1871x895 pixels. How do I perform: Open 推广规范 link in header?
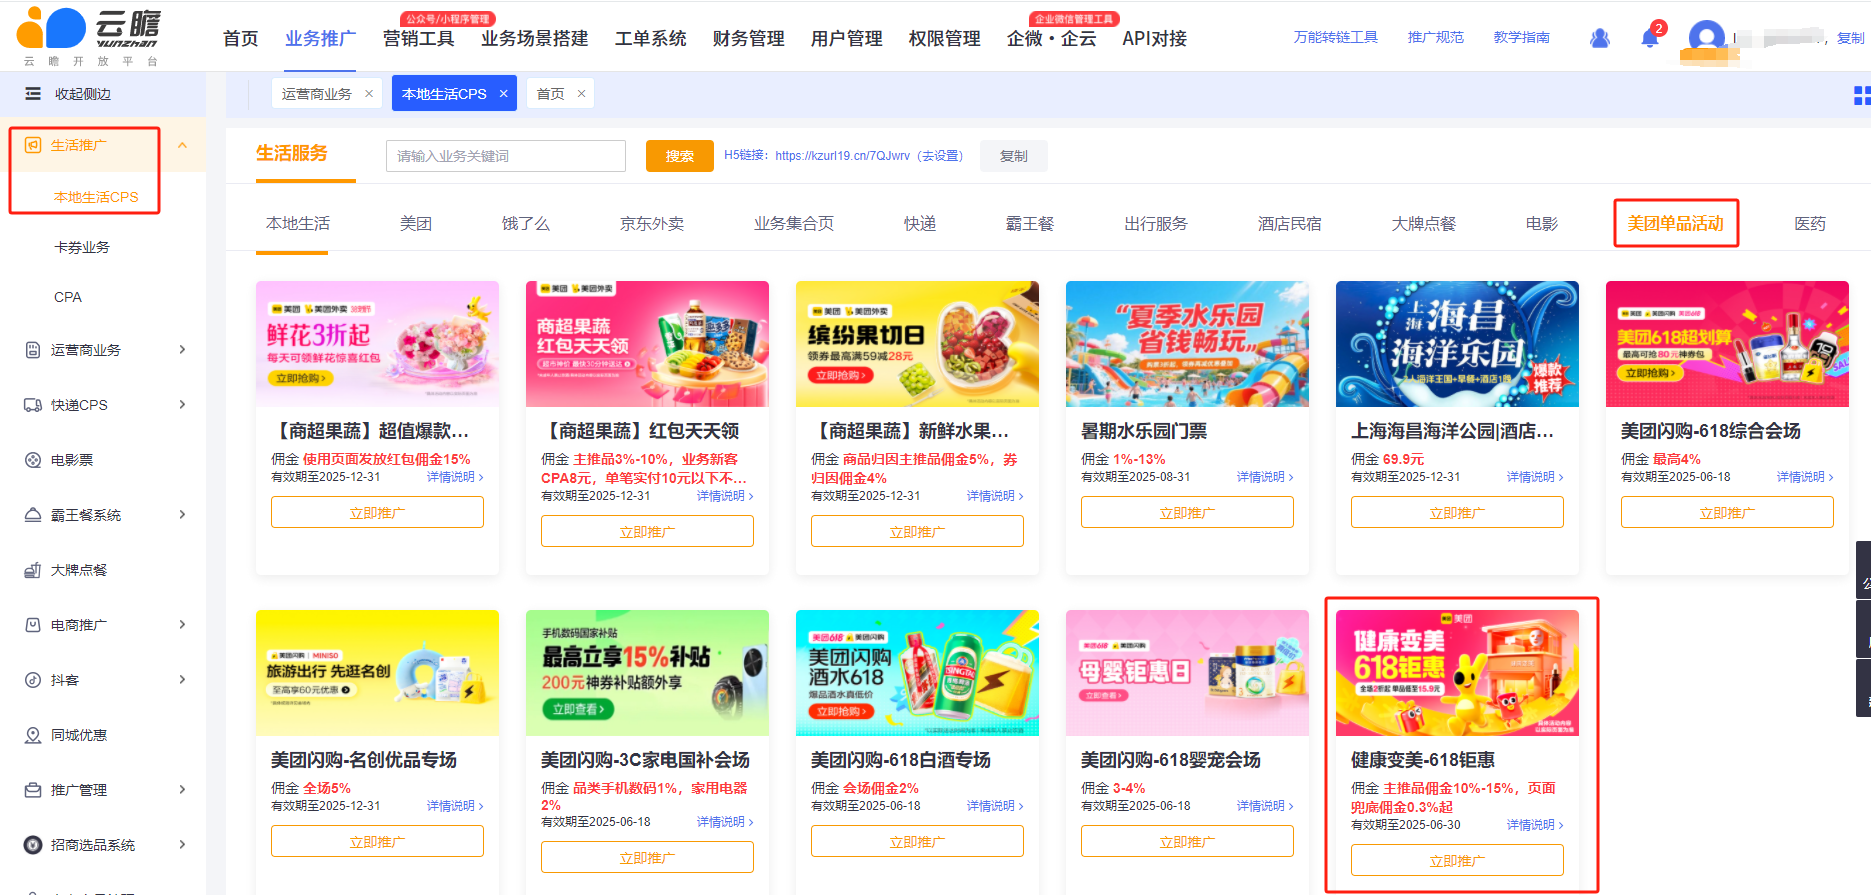click(x=1435, y=37)
